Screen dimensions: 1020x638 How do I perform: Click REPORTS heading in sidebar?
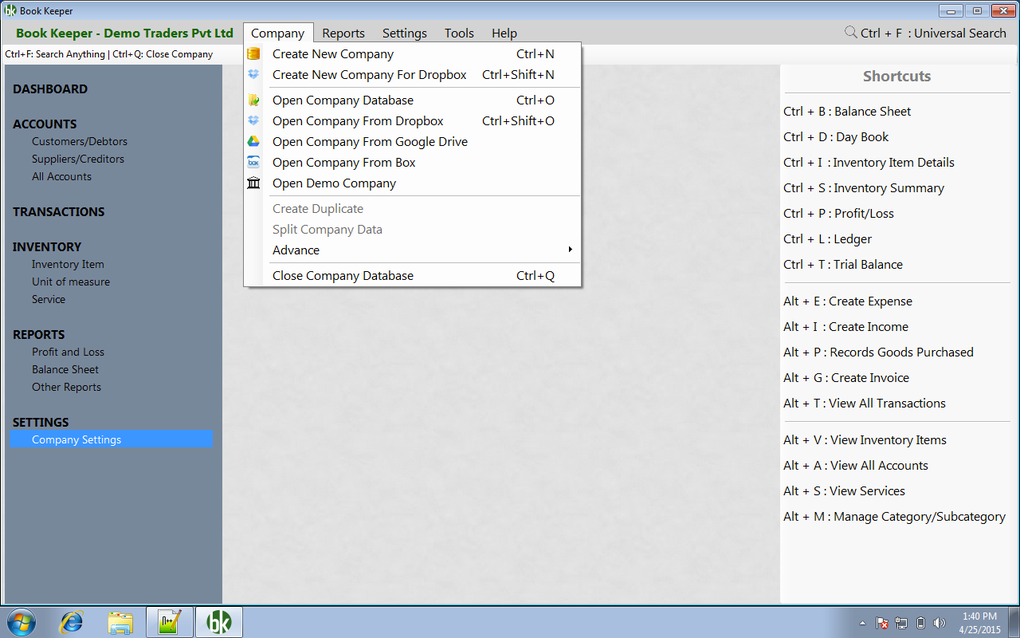38,335
